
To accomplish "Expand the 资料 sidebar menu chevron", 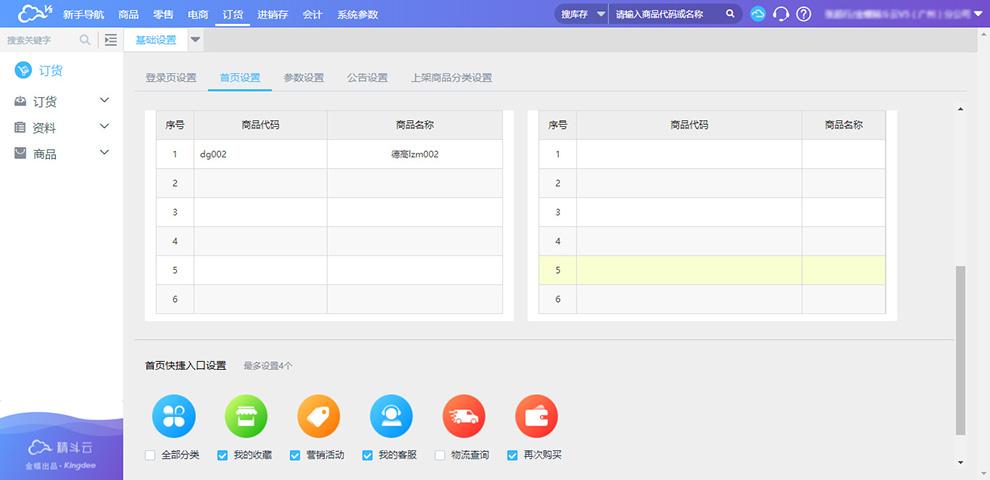I will pos(105,126).
